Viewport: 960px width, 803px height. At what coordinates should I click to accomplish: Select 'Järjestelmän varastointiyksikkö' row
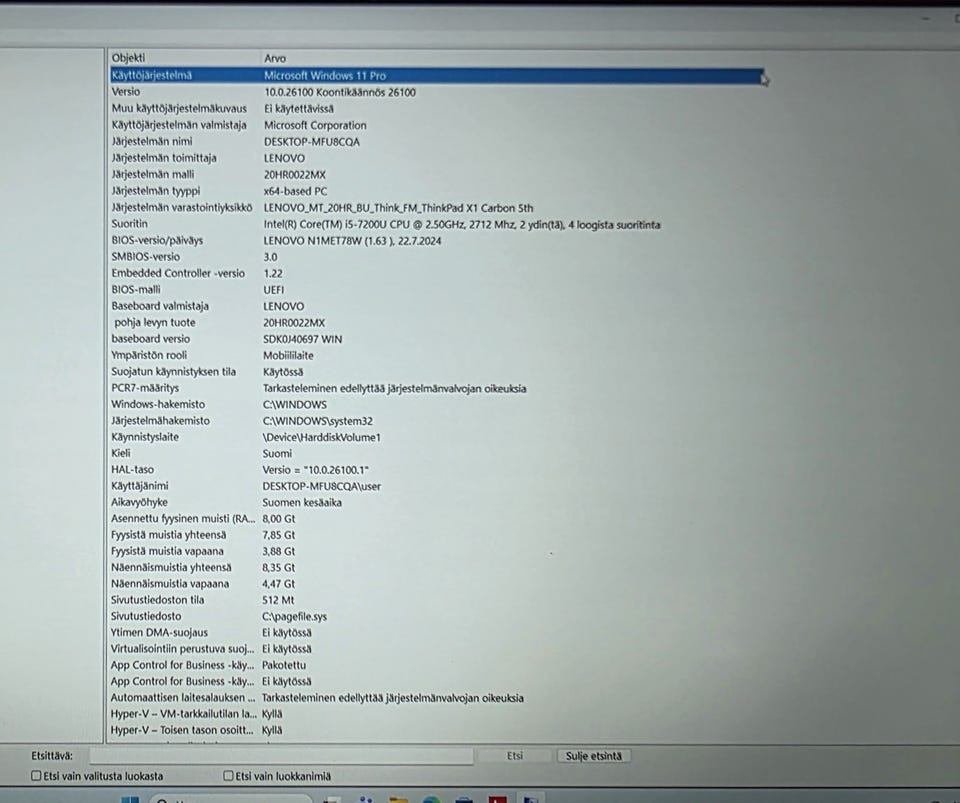[182, 207]
